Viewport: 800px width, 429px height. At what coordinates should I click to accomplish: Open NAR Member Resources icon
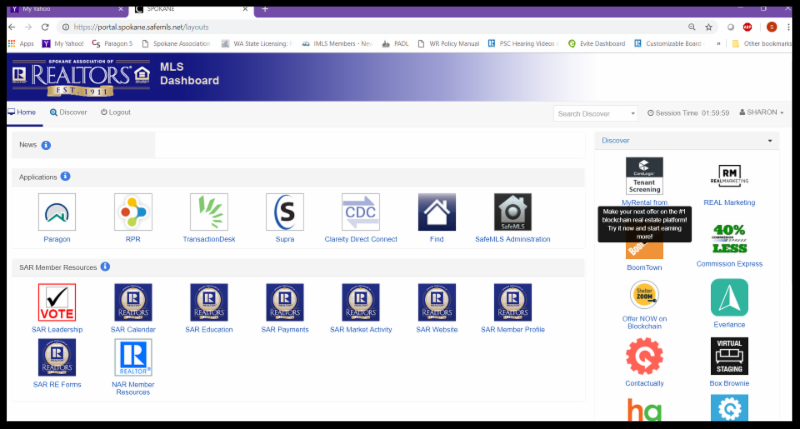pyautogui.click(x=133, y=357)
